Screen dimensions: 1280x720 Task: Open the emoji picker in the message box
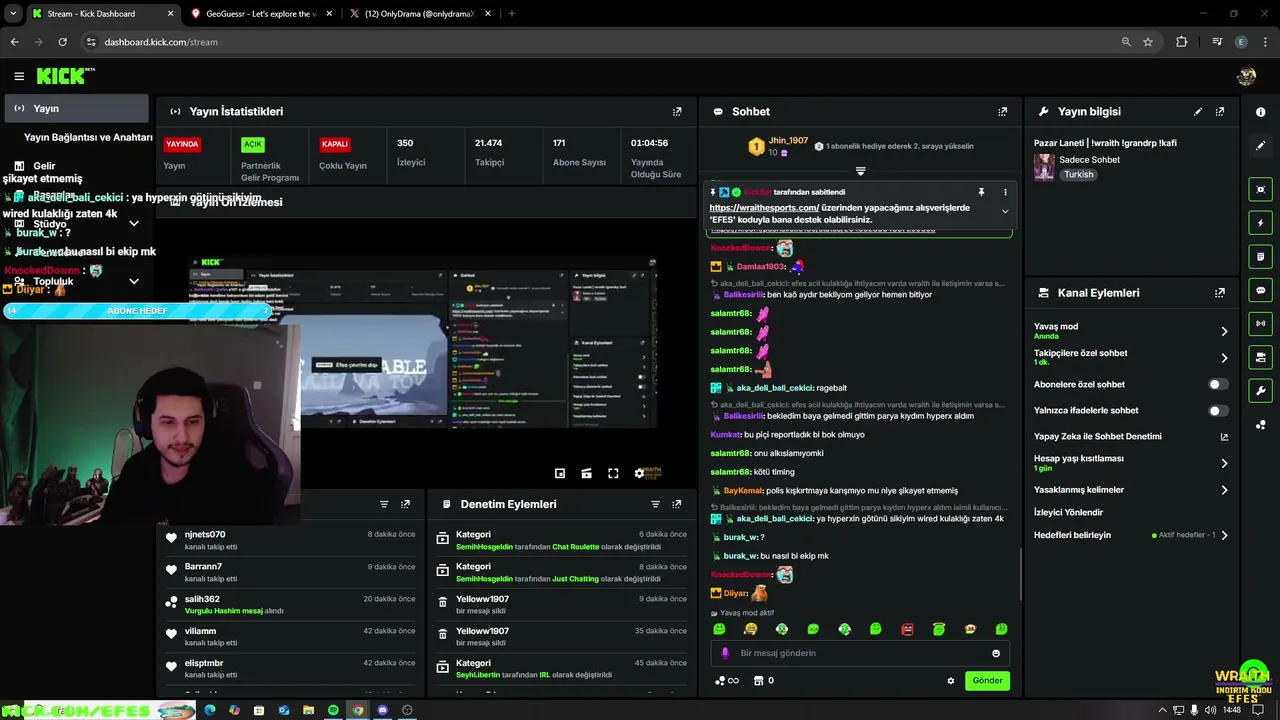[996, 653]
